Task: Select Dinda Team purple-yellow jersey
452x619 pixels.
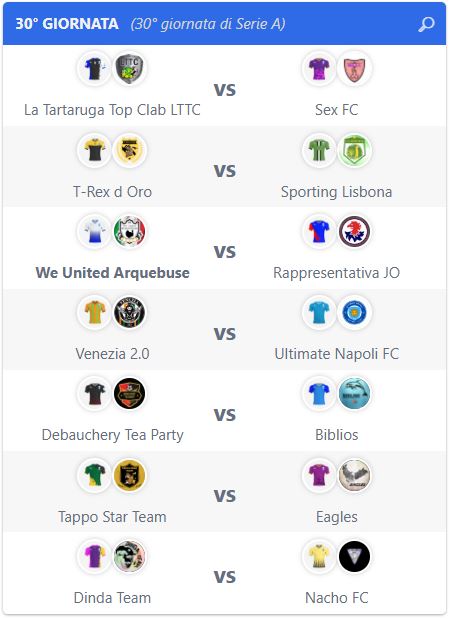Action: pos(94,556)
